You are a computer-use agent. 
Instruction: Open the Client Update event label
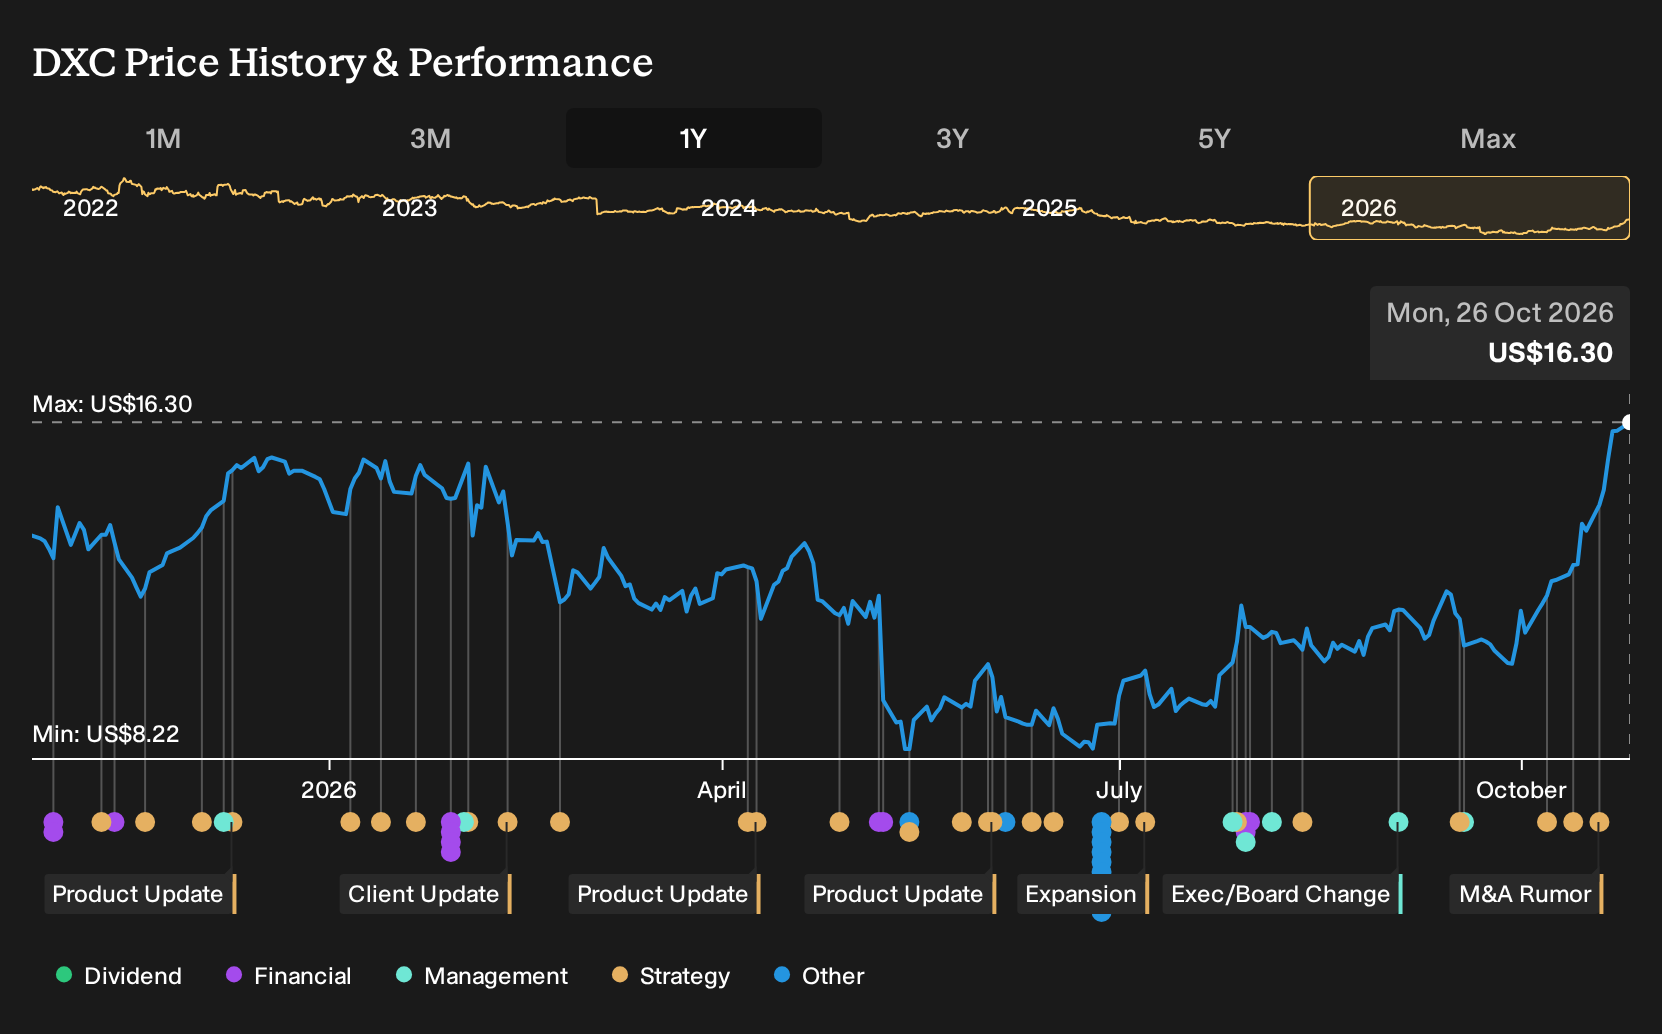(424, 894)
